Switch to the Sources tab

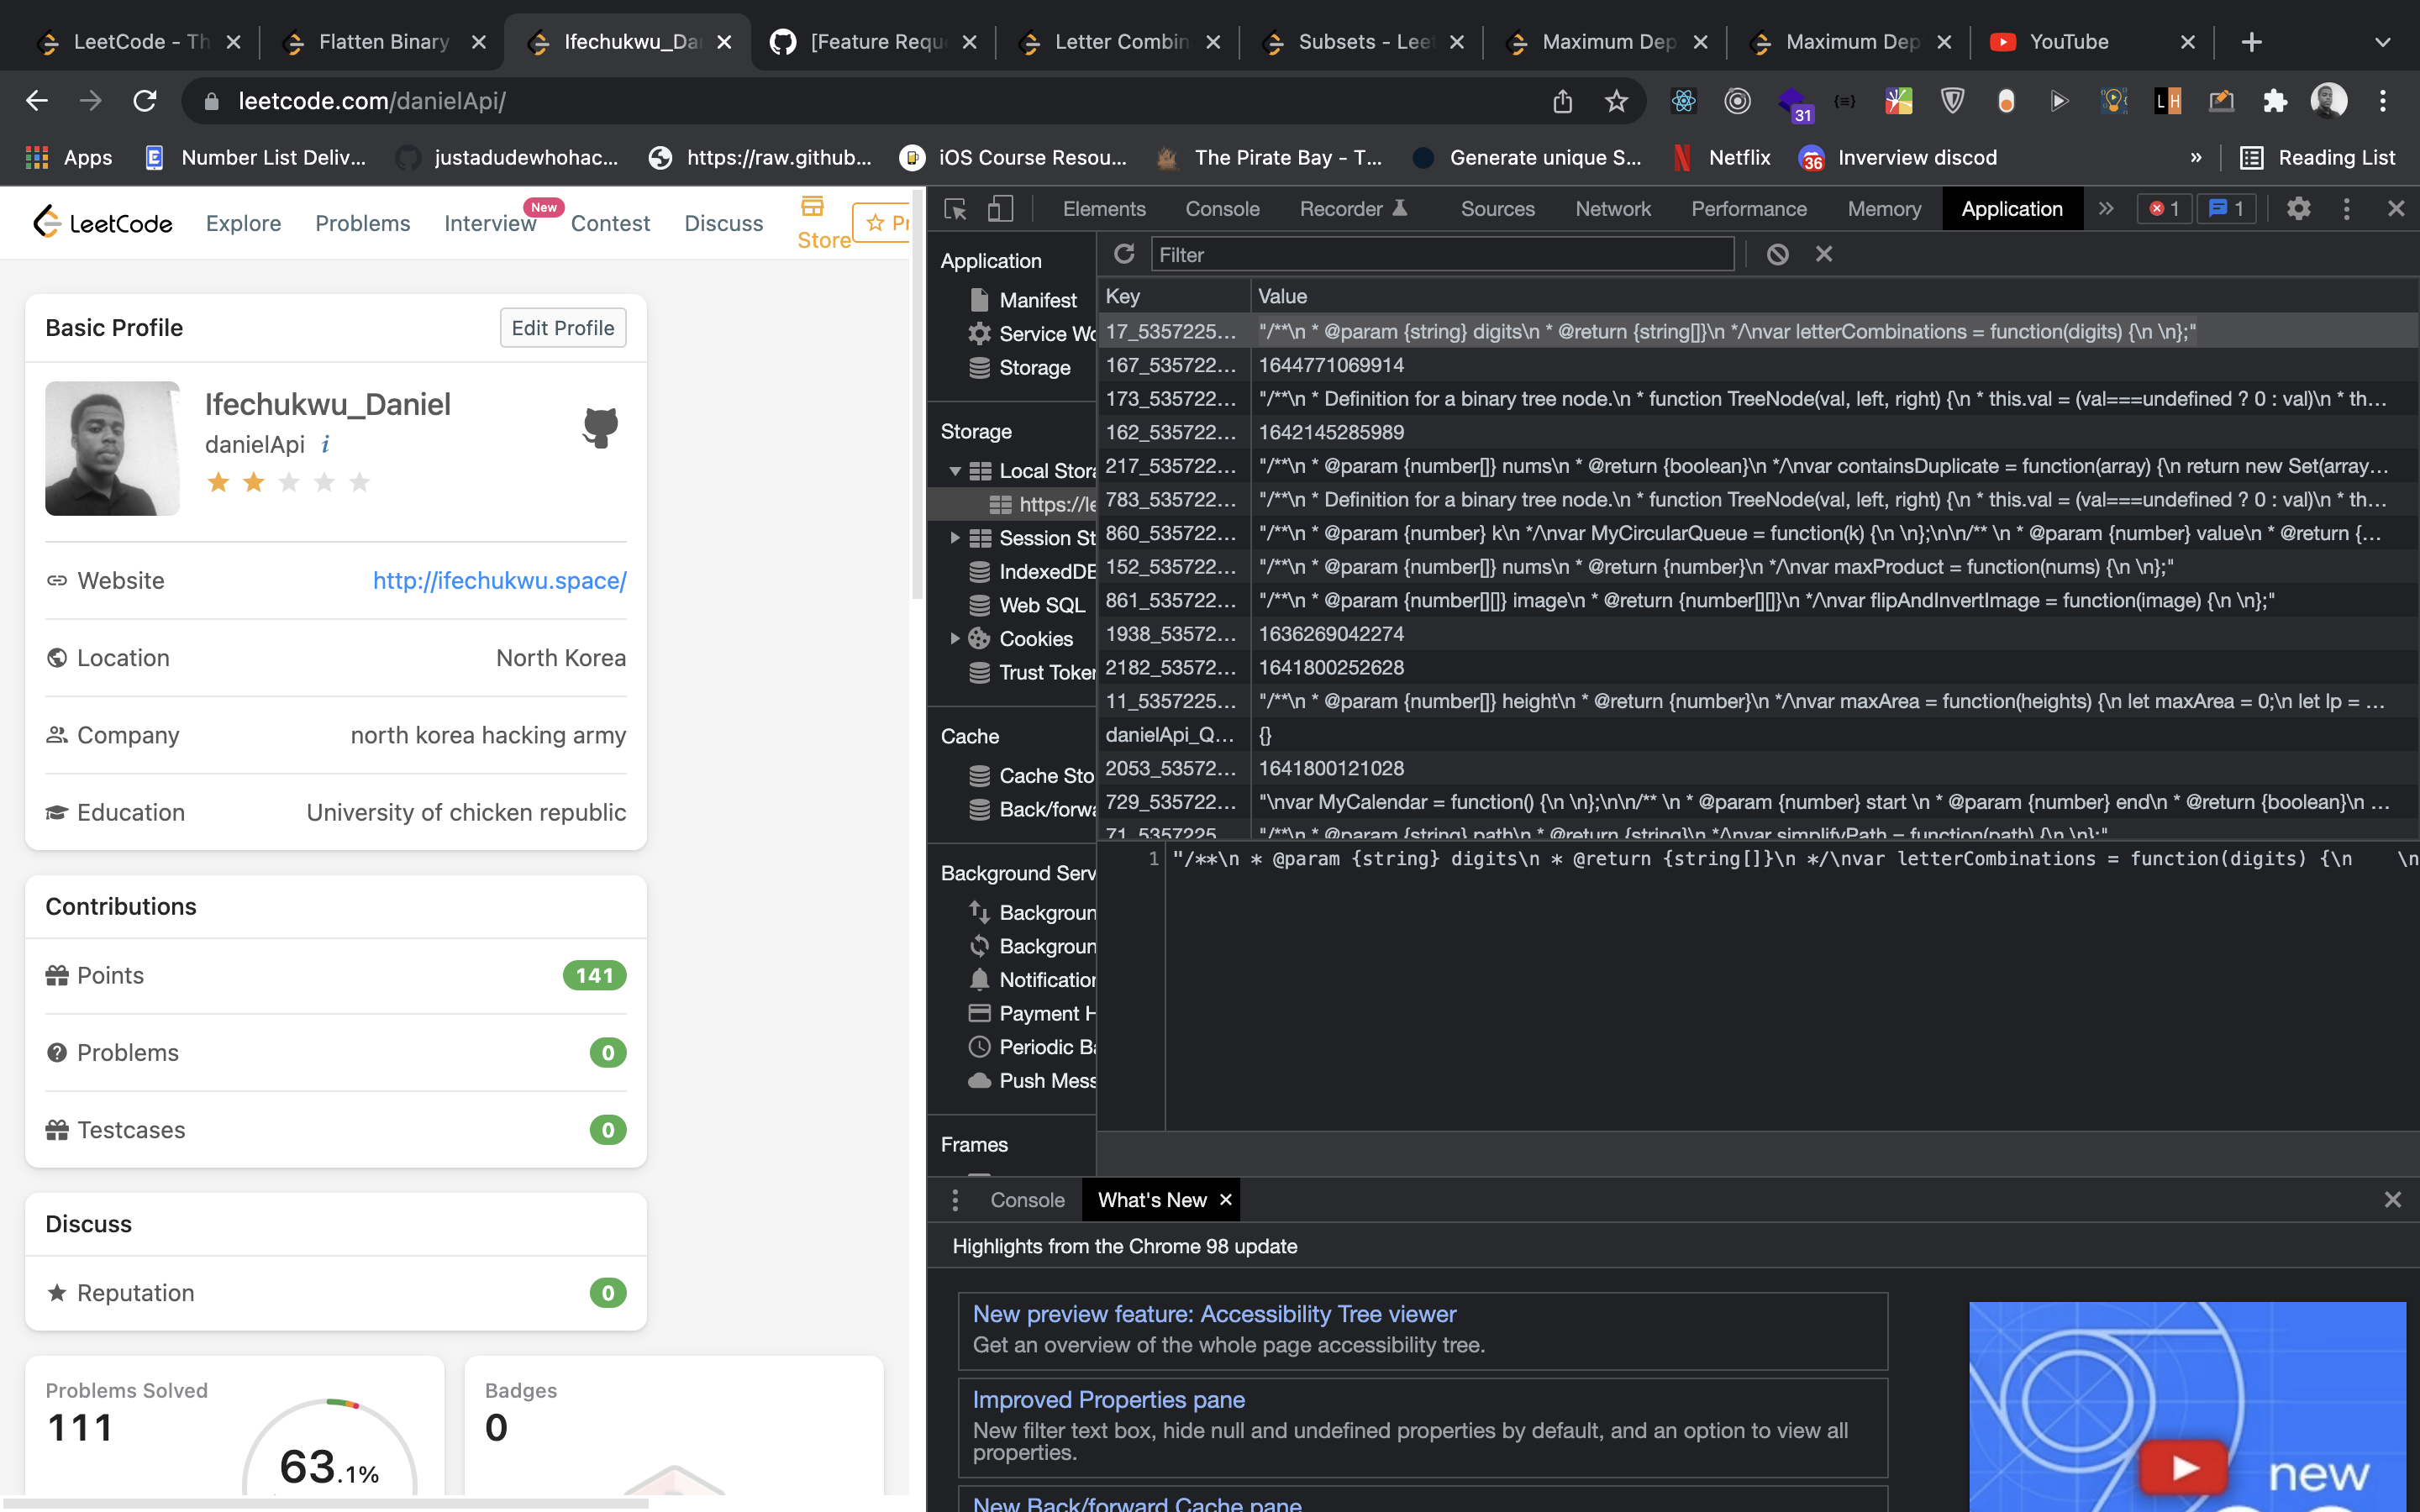point(1497,209)
